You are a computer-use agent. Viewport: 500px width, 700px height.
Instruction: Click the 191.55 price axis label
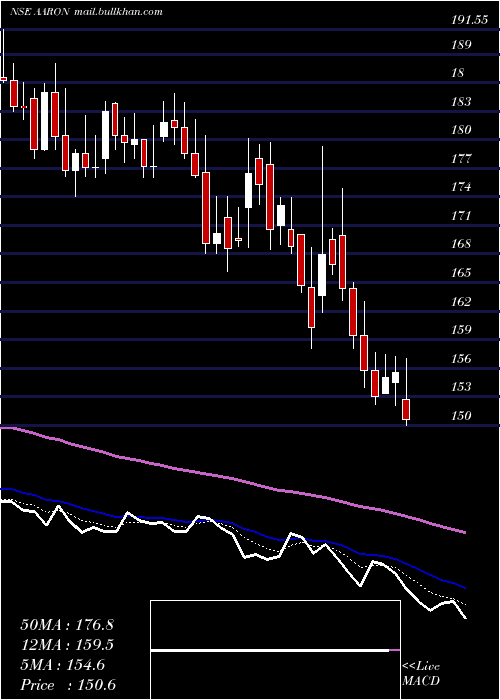(x=468, y=20)
